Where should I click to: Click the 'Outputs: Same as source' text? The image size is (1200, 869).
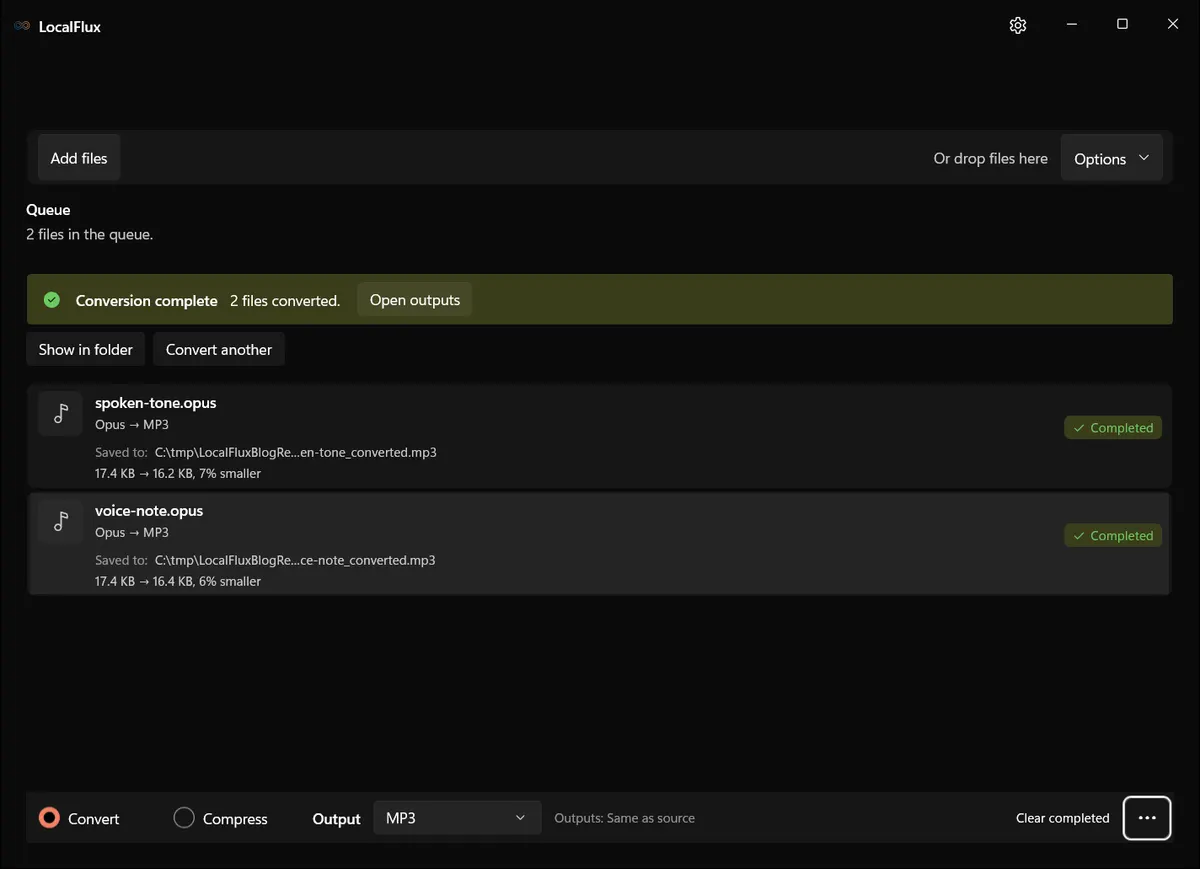pos(625,818)
